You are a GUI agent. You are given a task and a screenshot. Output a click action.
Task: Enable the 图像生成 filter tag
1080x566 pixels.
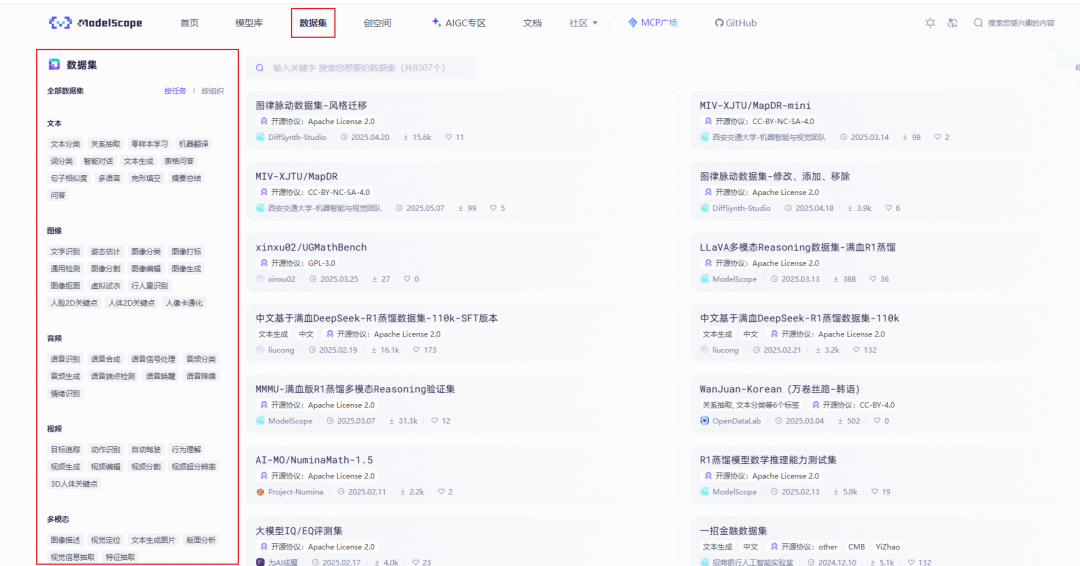[186, 269]
